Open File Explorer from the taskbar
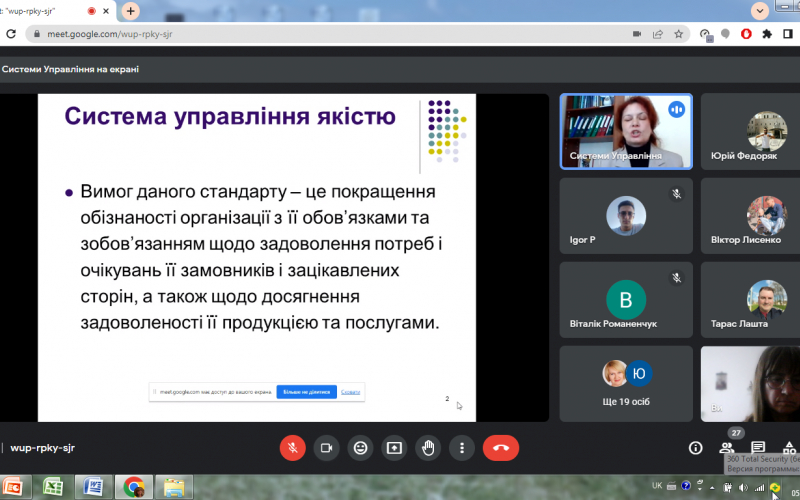Image resolution: width=800 pixels, height=500 pixels. tap(174, 487)
